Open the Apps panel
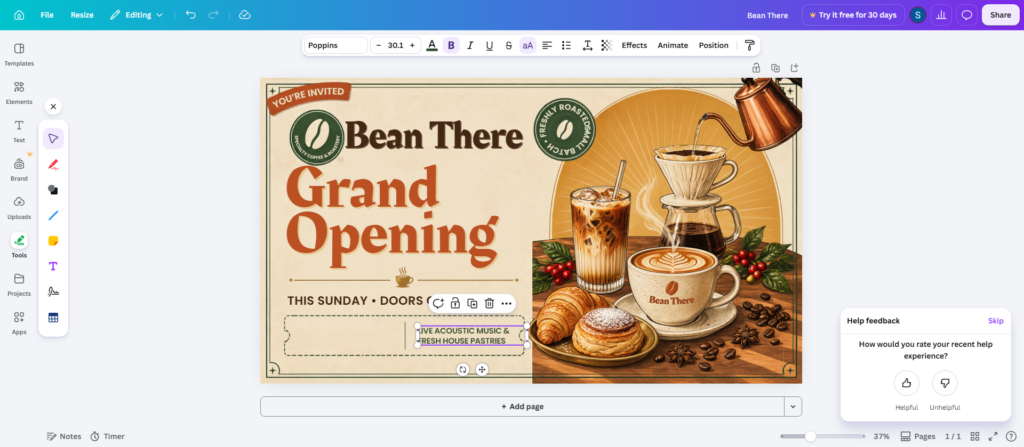 (x=19, y=323)
